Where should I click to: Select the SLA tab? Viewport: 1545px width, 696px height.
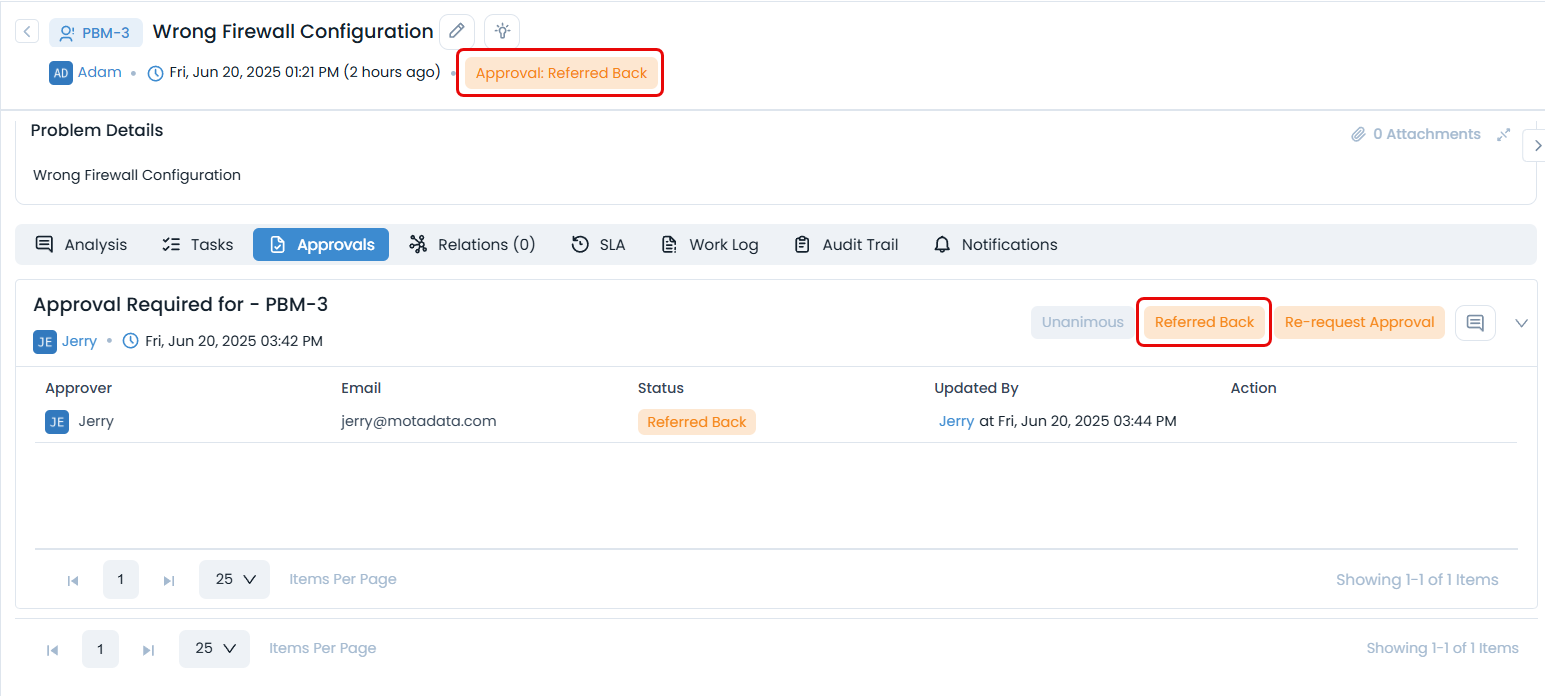[598, 244]
